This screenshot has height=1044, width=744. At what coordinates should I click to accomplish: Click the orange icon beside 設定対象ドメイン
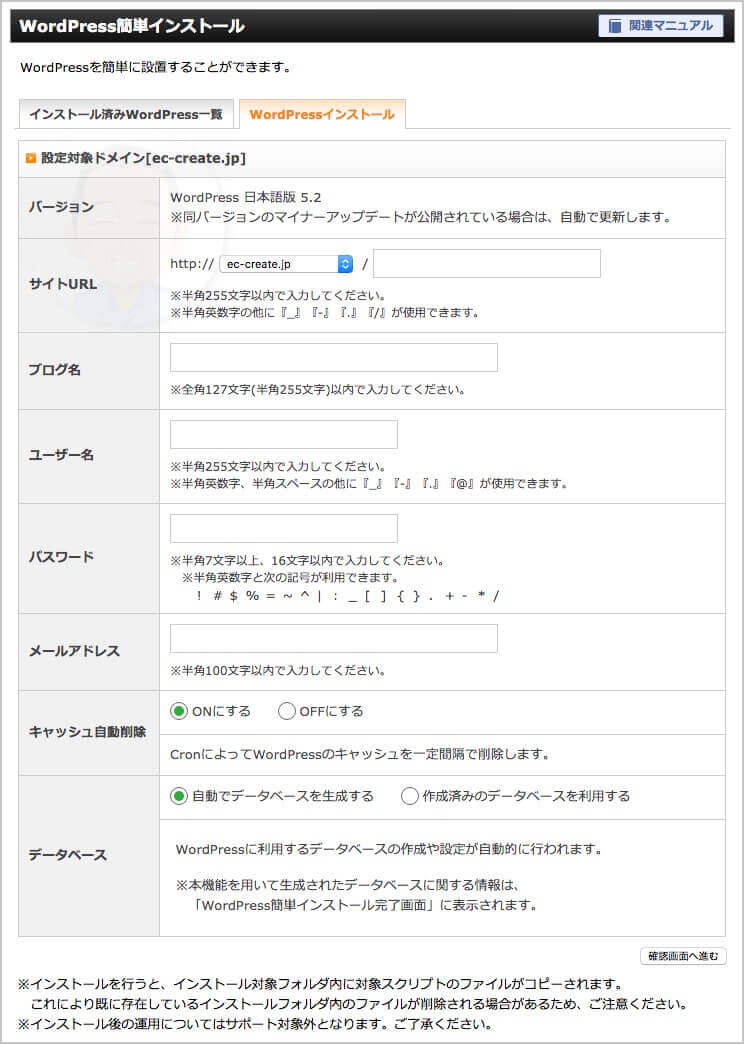point(31,158)
